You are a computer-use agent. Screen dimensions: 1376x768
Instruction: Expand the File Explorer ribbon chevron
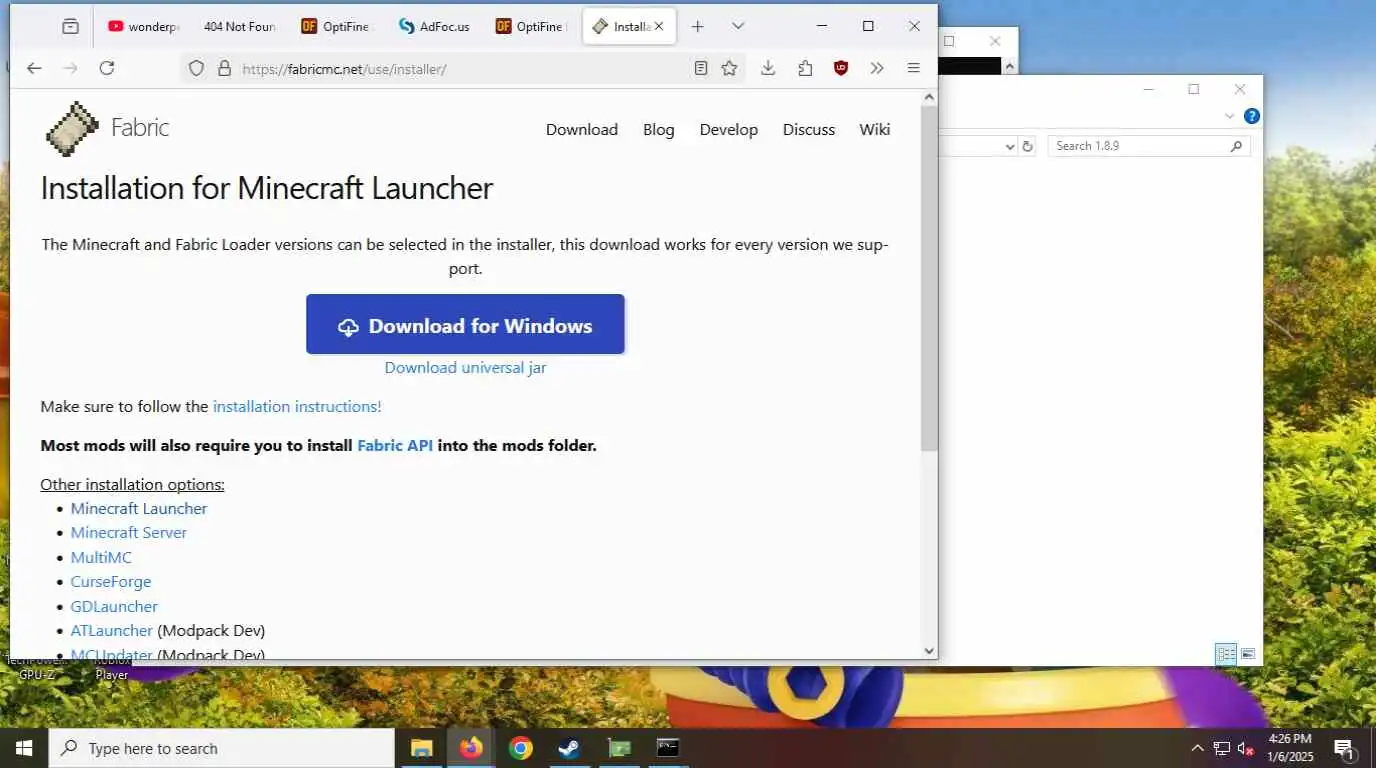(1230, 116)
